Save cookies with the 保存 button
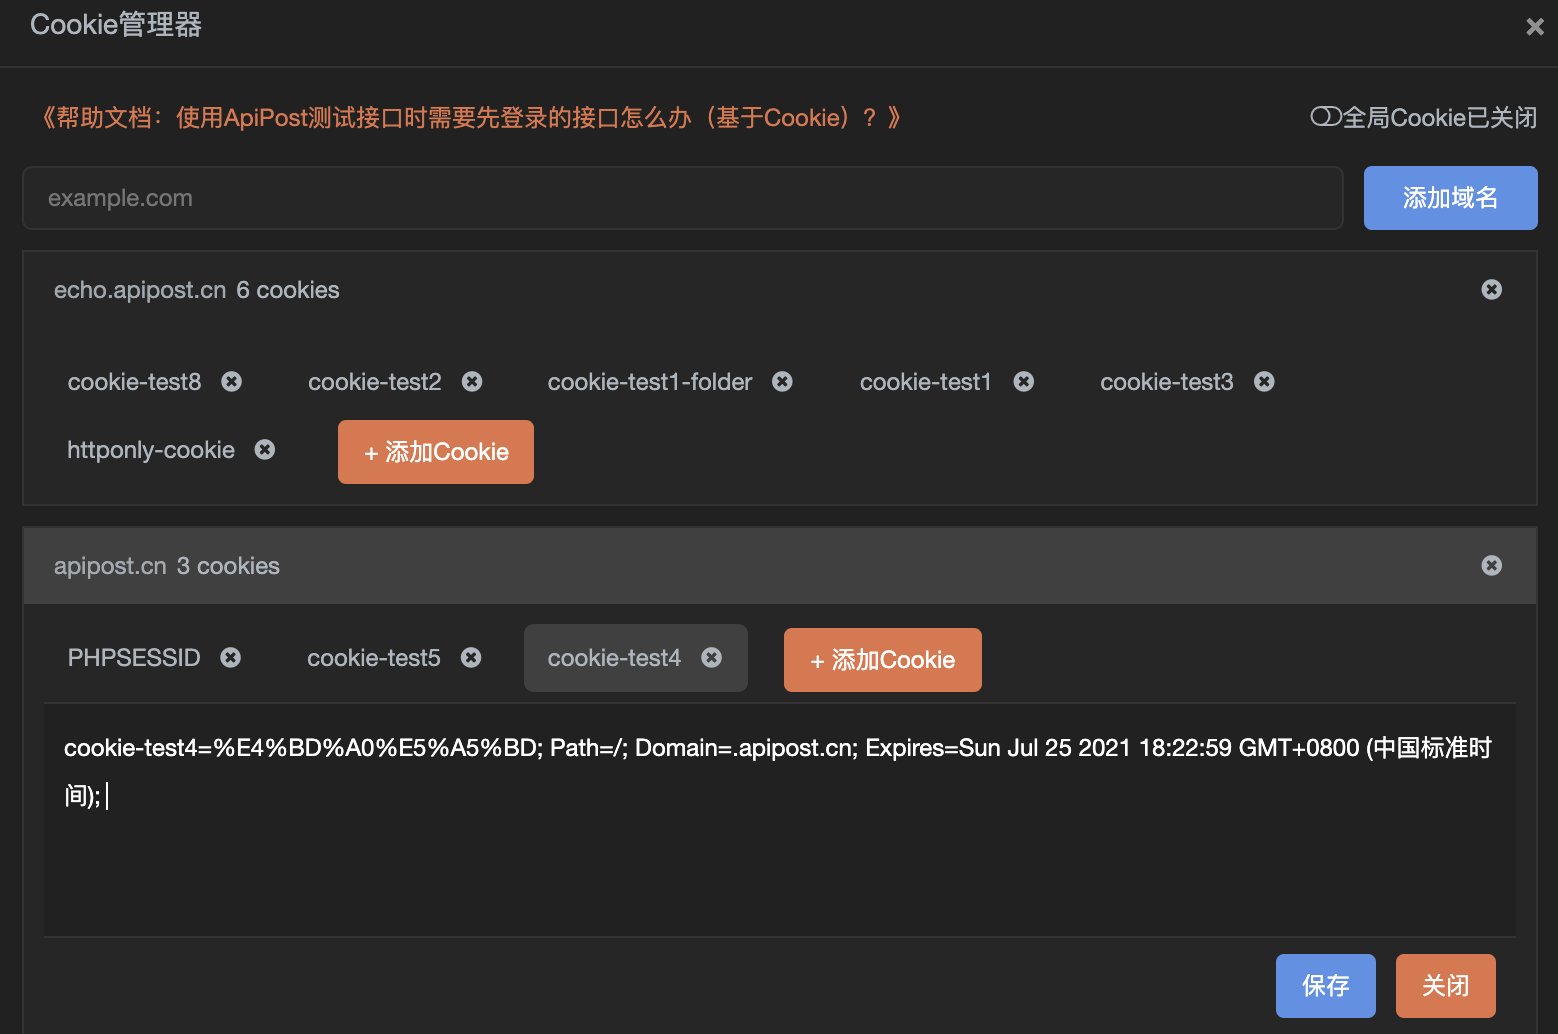Screen dimensions: 1558x1034 (1325, 985)
